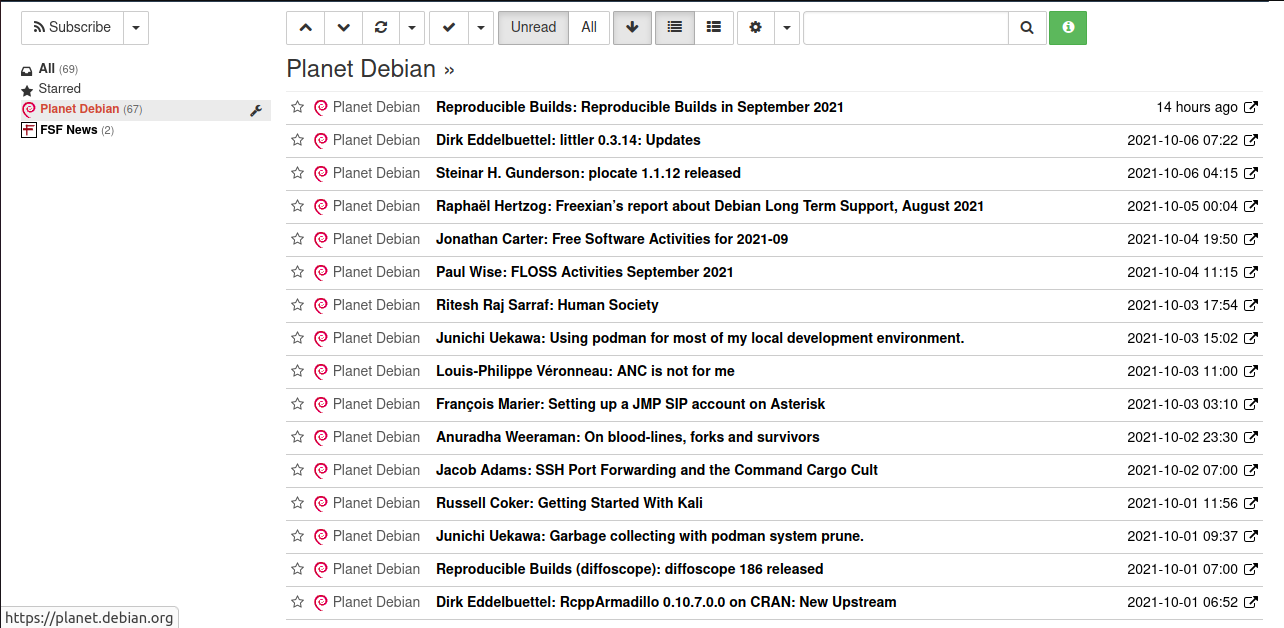Refresh feeds with the reload icon
Screen dimensions: 1284x628
point(381,28)
